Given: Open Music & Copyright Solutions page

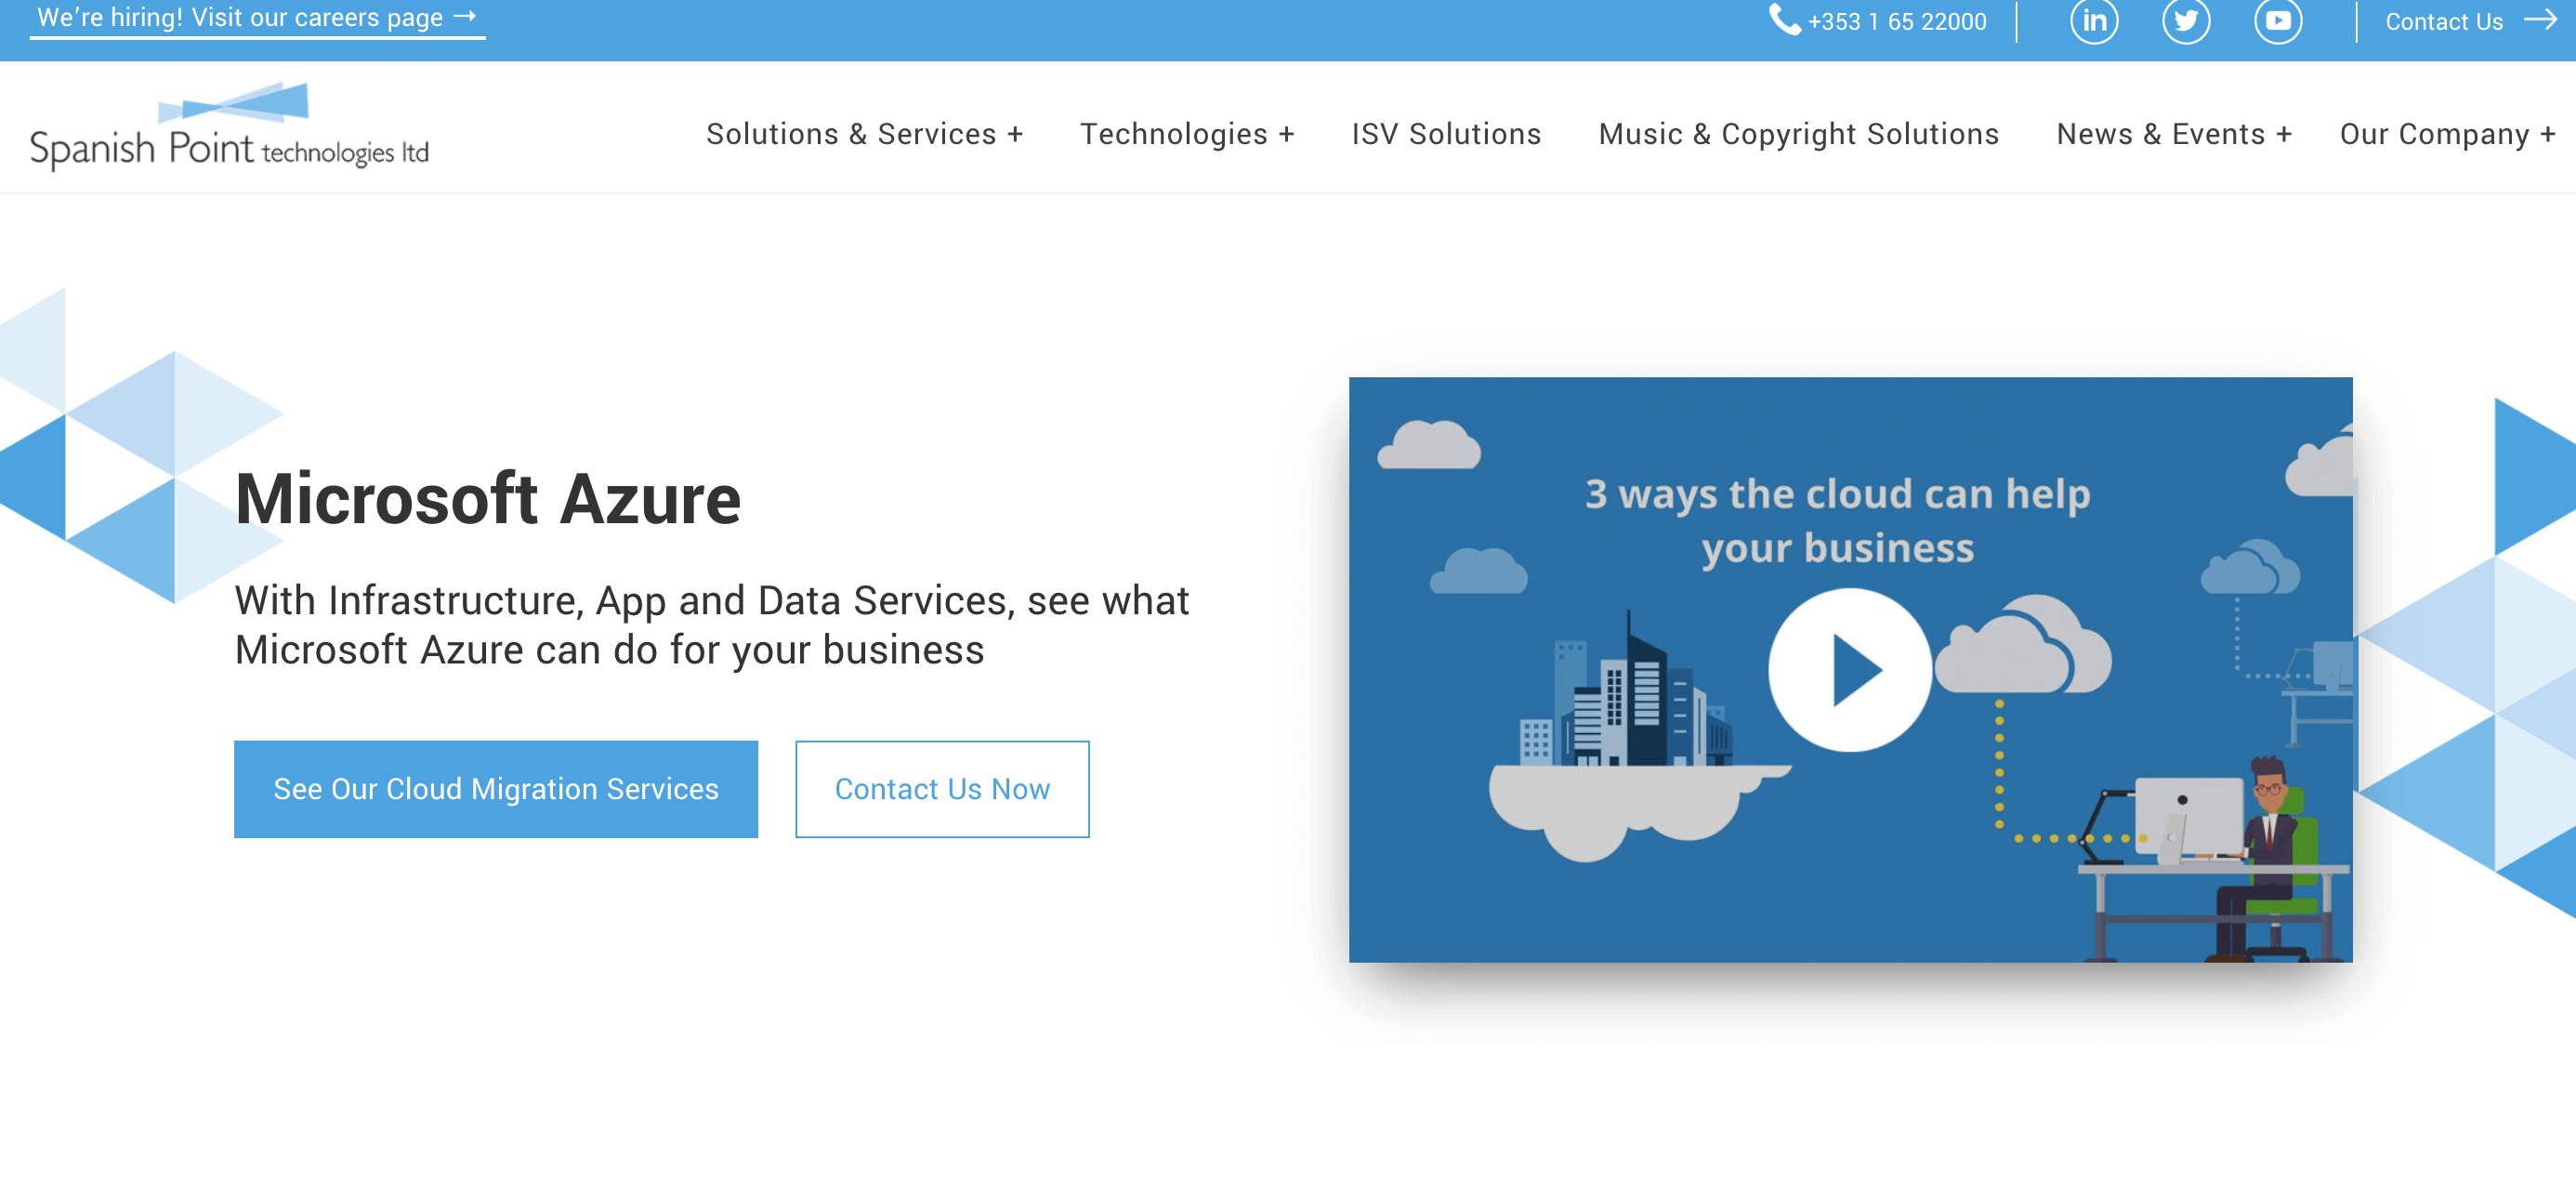Looking at the screenshot, I should coord(1798,134).
